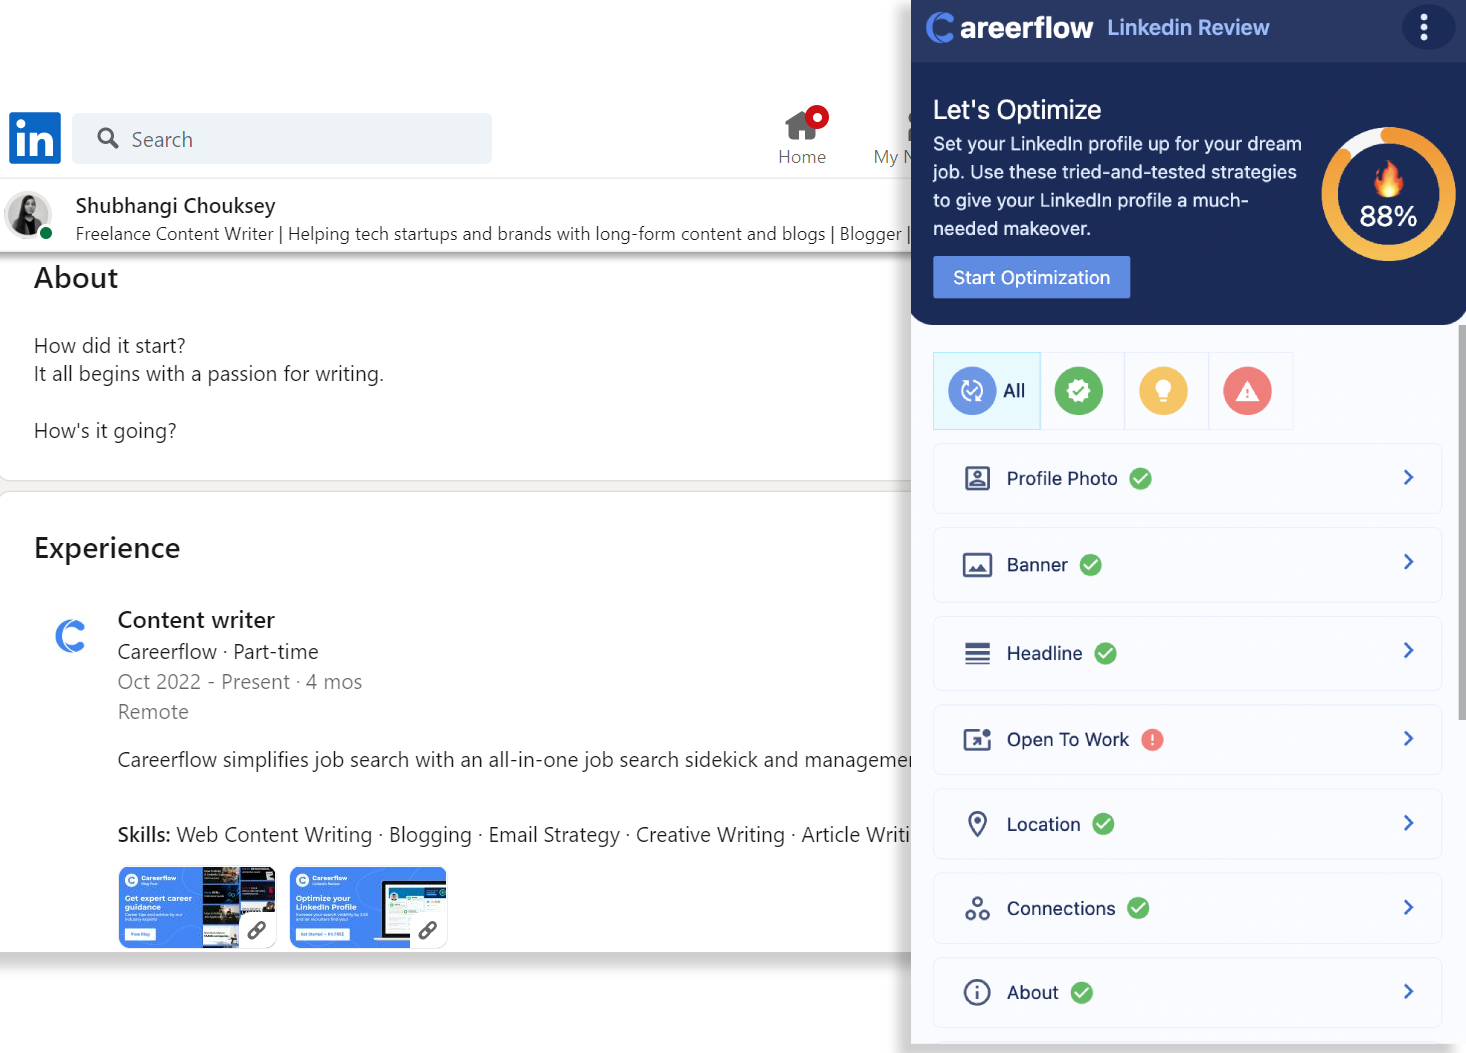Click the search magnifier icon
1466x1053 pixels.
coord(108,138)
